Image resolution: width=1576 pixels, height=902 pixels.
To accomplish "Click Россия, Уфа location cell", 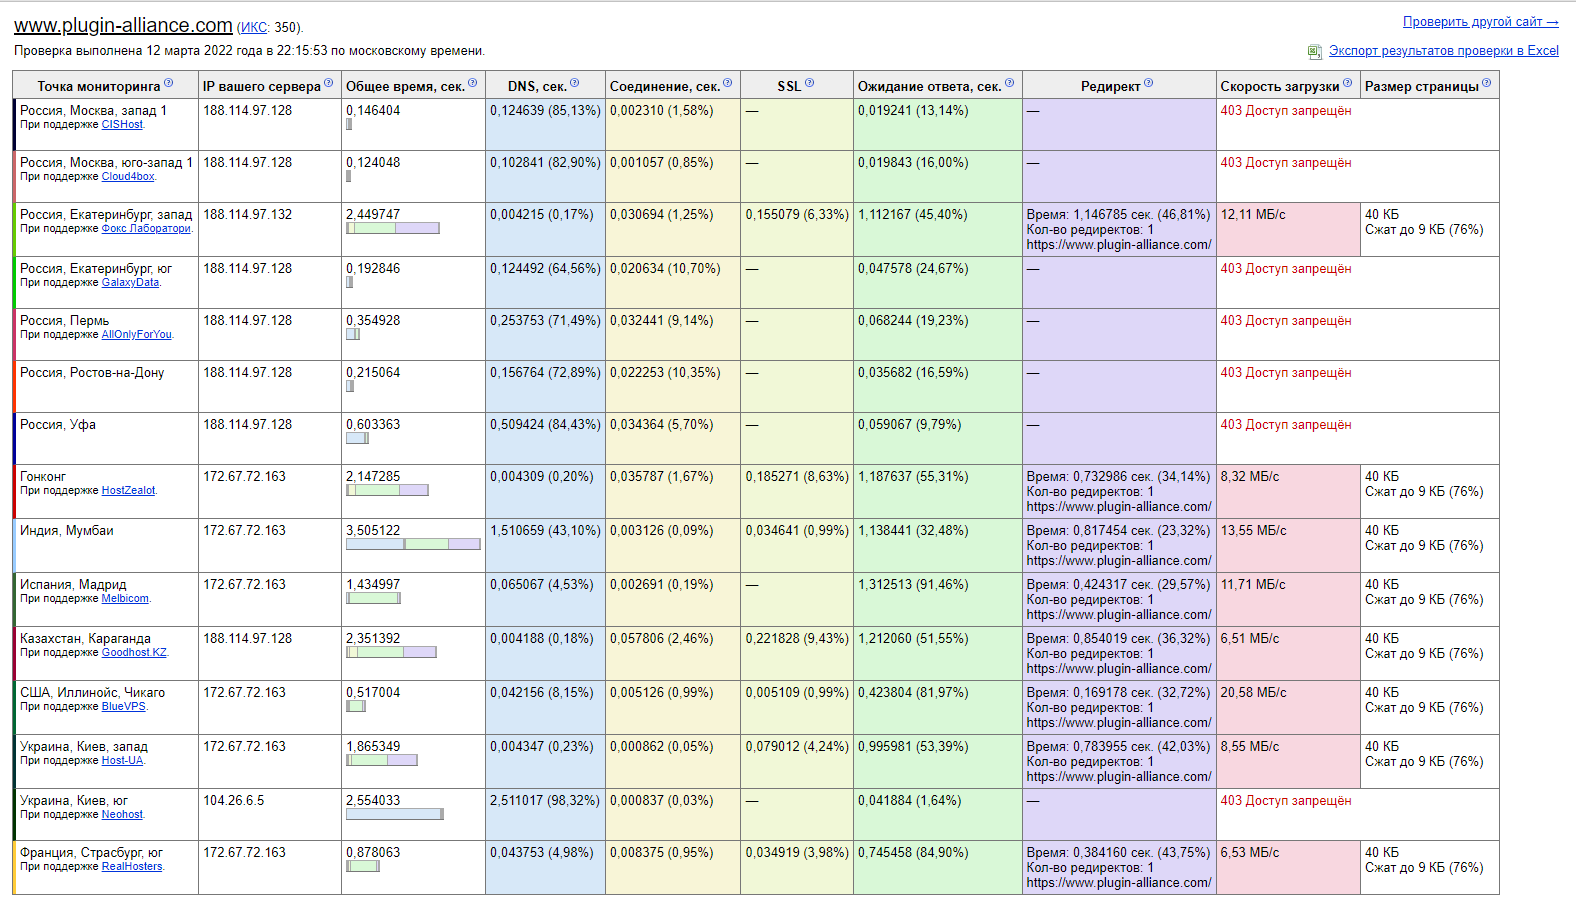I will 107,439.
